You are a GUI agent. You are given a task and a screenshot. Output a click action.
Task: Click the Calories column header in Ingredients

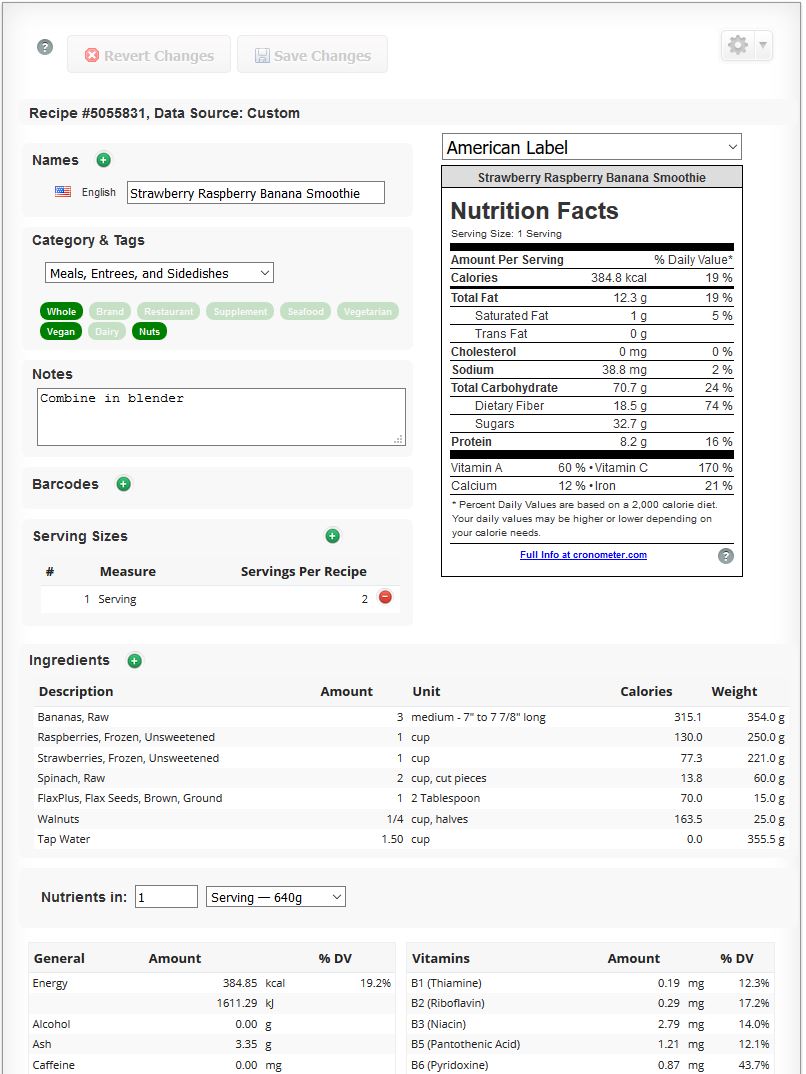tap(646, 692)
